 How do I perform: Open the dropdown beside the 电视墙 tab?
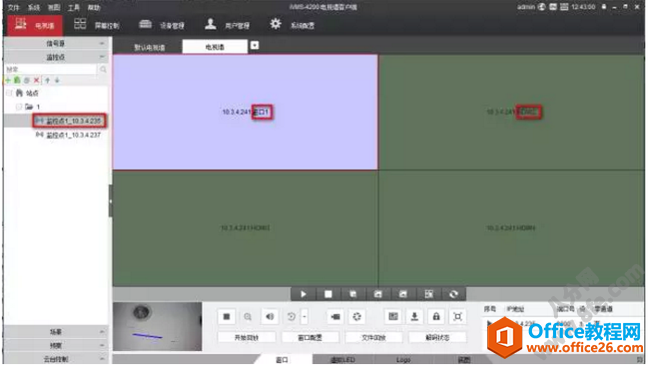(x=255, y=45)
